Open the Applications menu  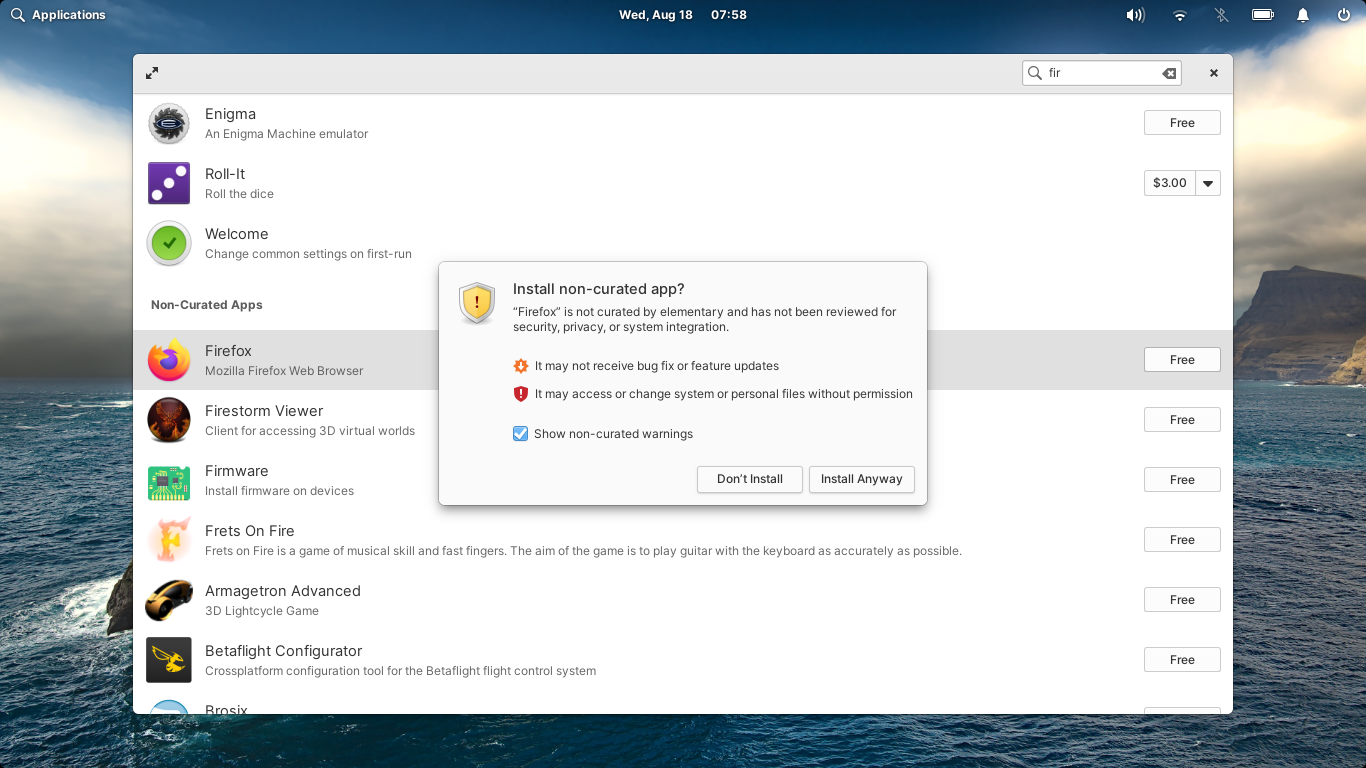click(x=58, y=15)
